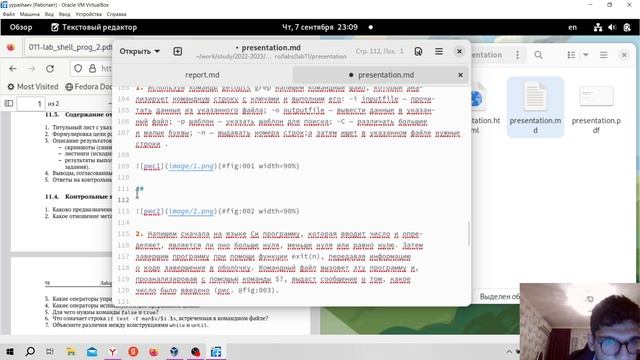Click the network icon in top bar
The image size is (640, 360).
pyautogui.click(x=598, y=27)
